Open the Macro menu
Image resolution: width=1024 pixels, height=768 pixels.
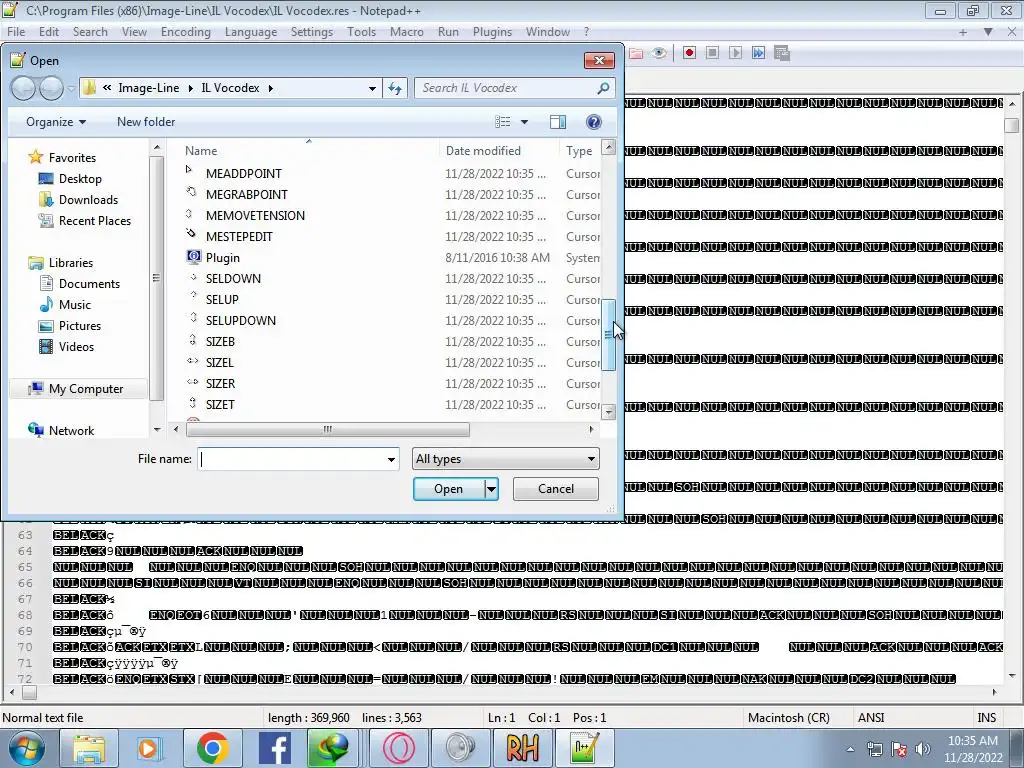pyautogui.click(x=406, y=32)
